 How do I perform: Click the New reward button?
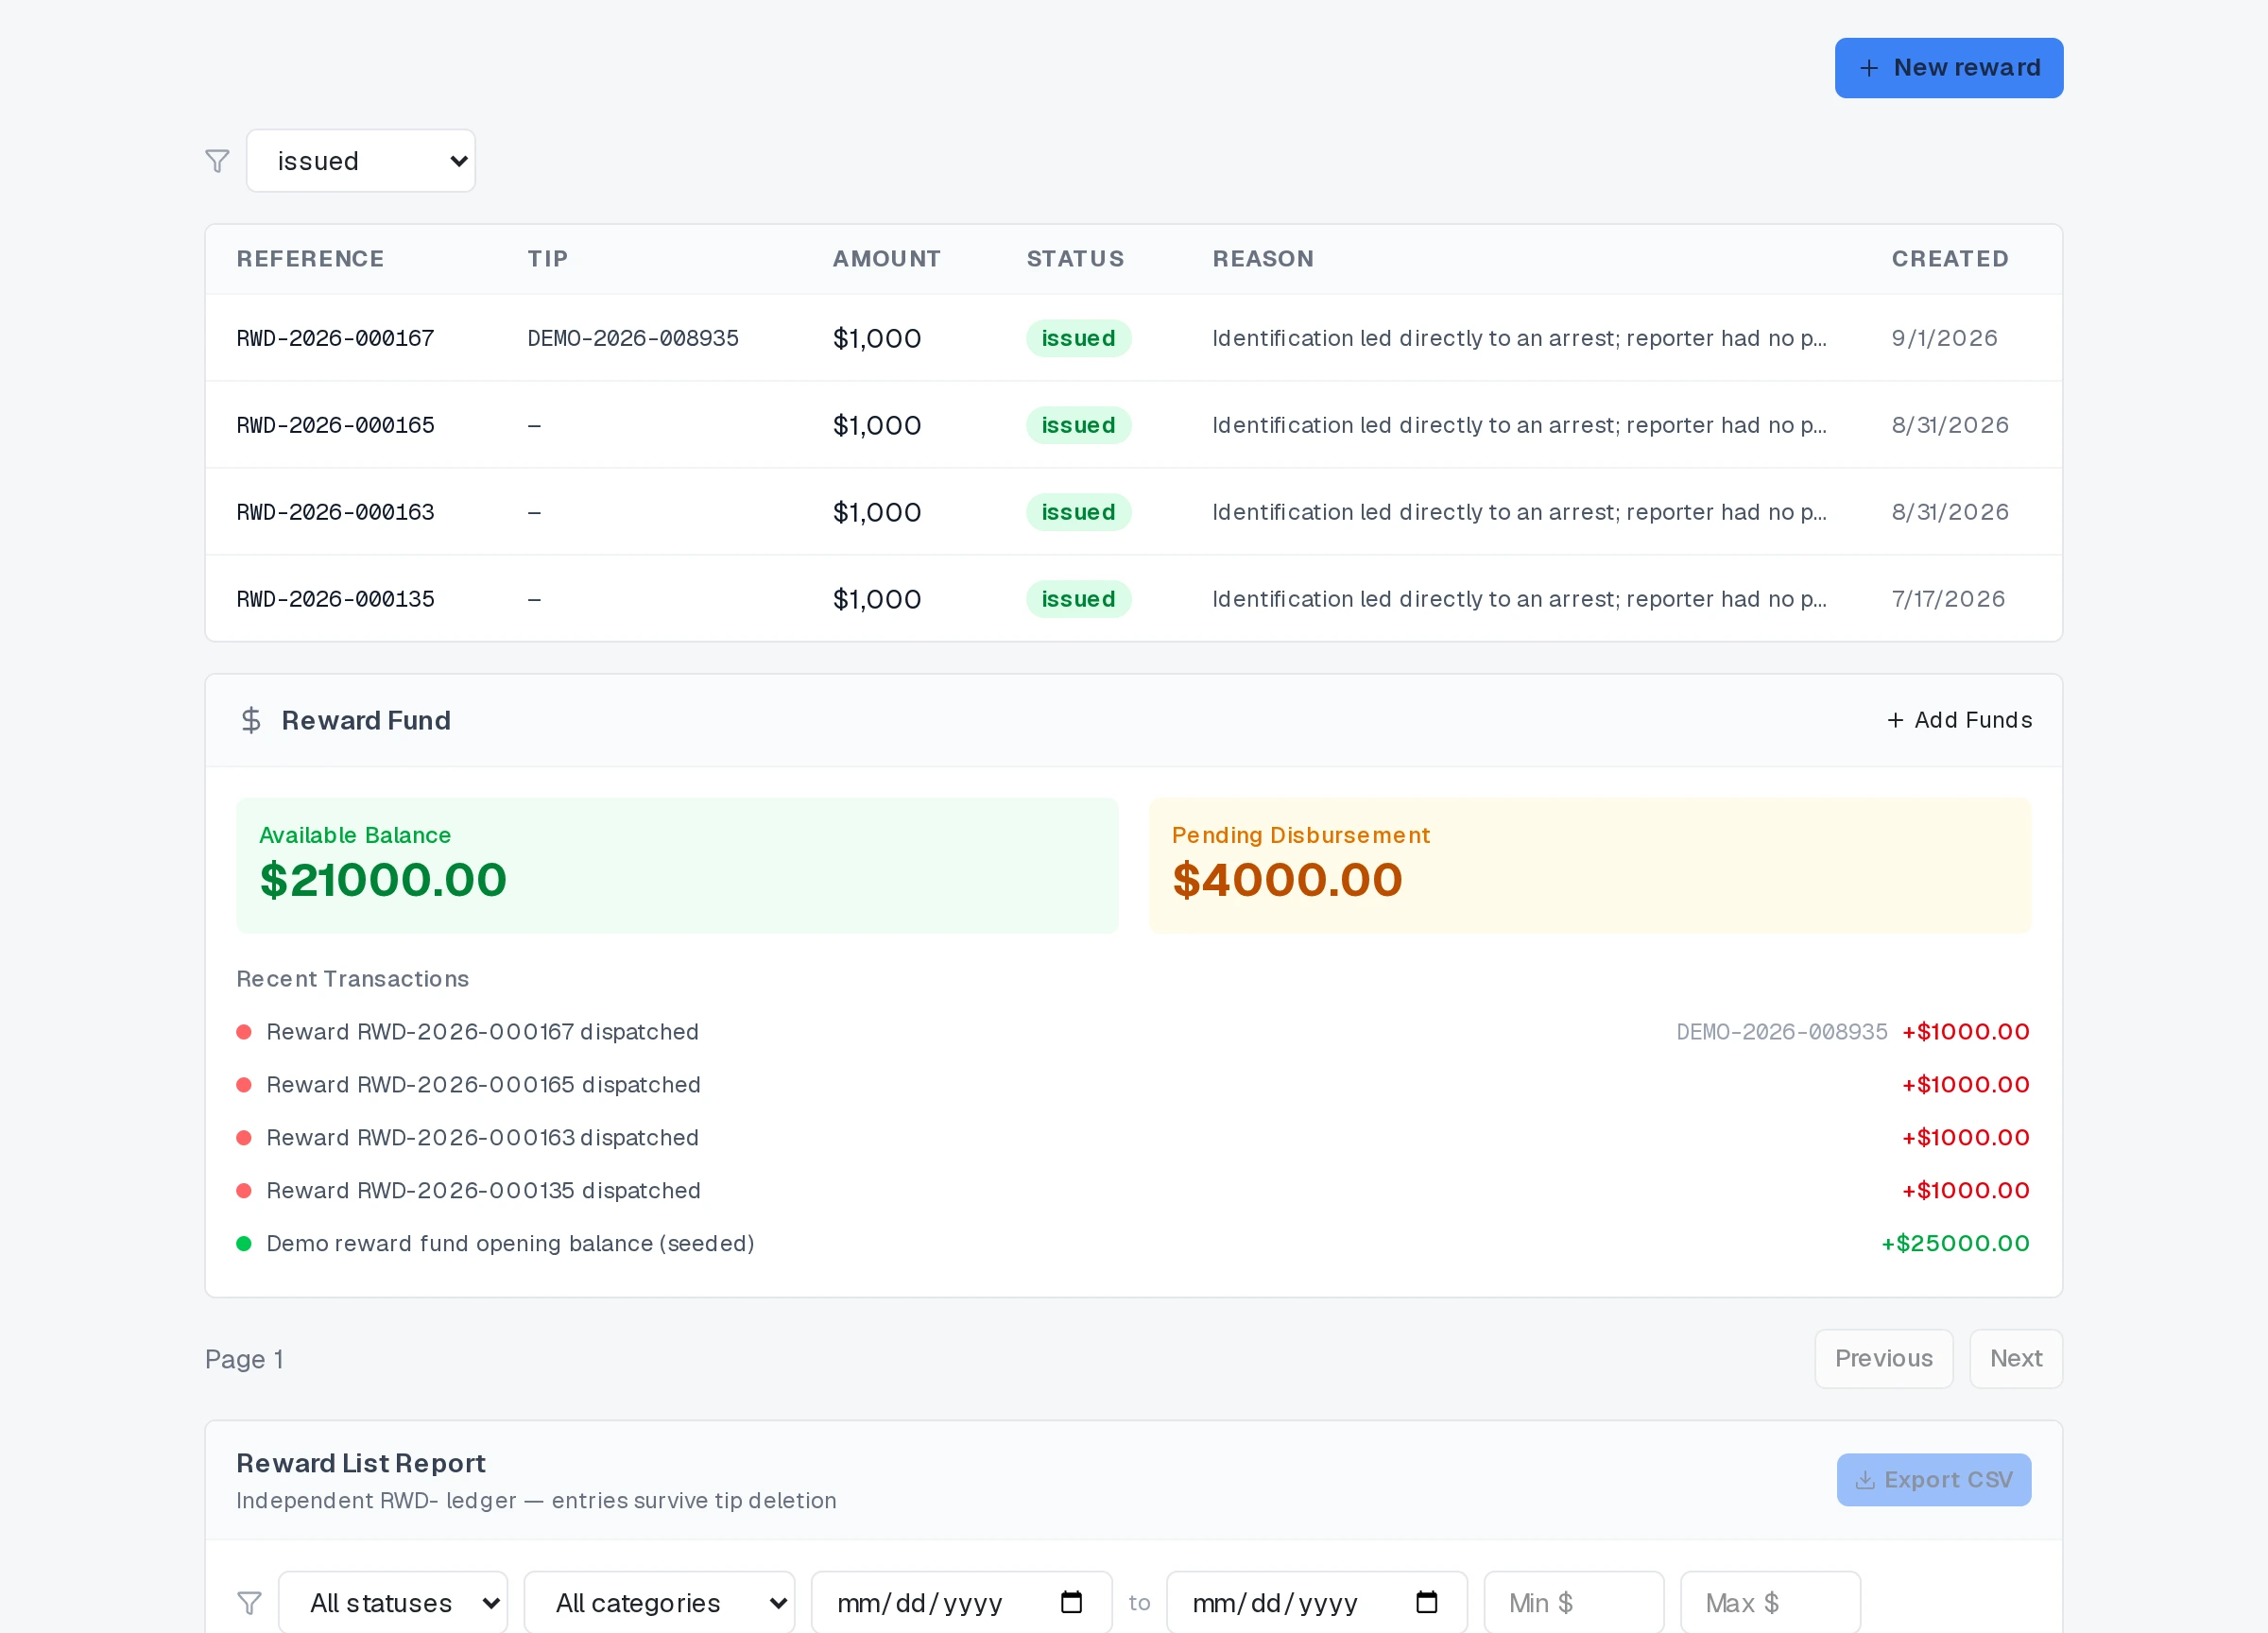[x=1948, y=68]
